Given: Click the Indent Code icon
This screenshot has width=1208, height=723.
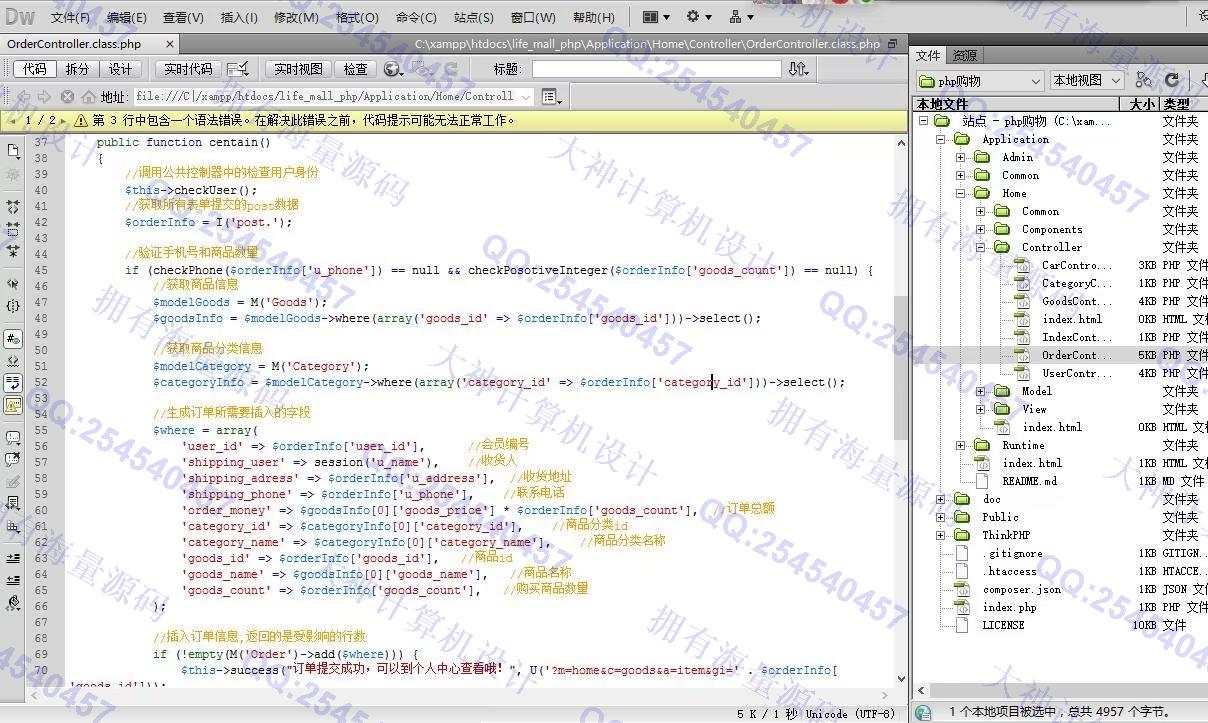Looking at the screenshot, I should coord(13,558).
